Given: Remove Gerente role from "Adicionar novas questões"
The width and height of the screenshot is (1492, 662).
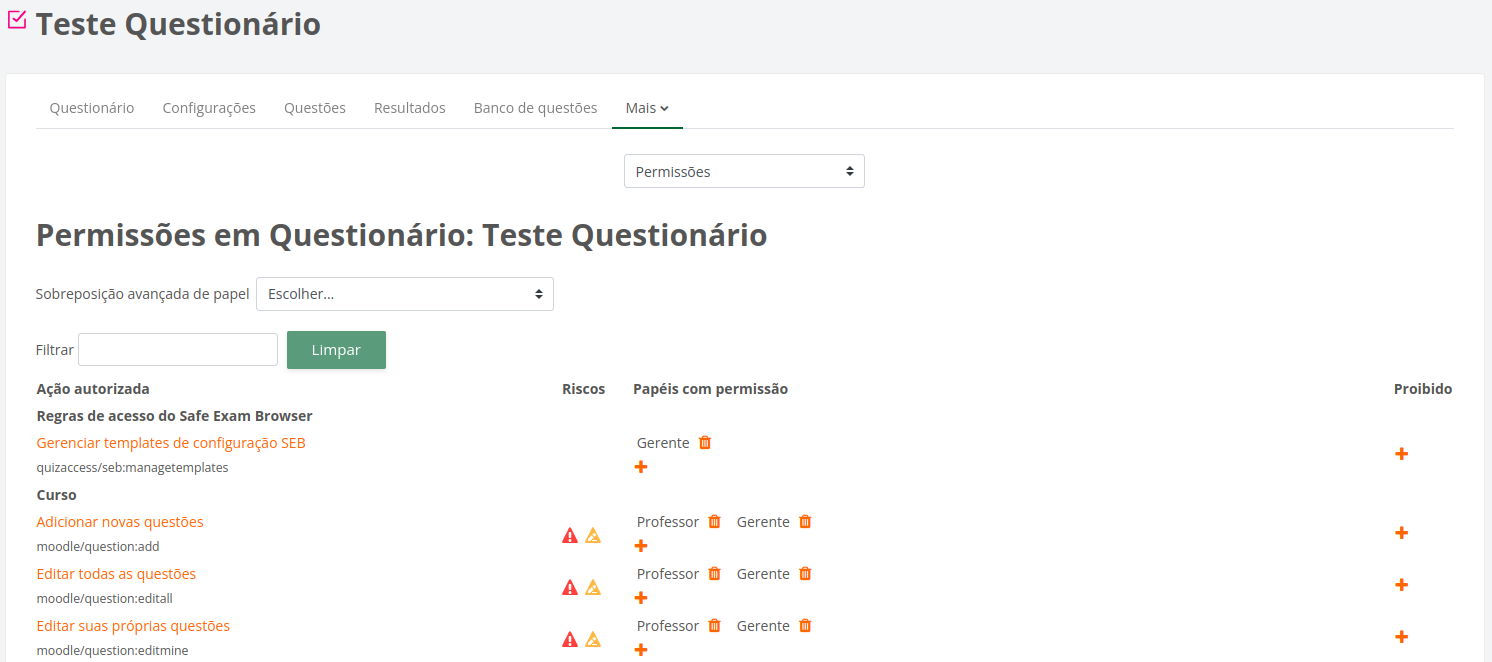Looking at the screenshot, I should tap(804, 521).
